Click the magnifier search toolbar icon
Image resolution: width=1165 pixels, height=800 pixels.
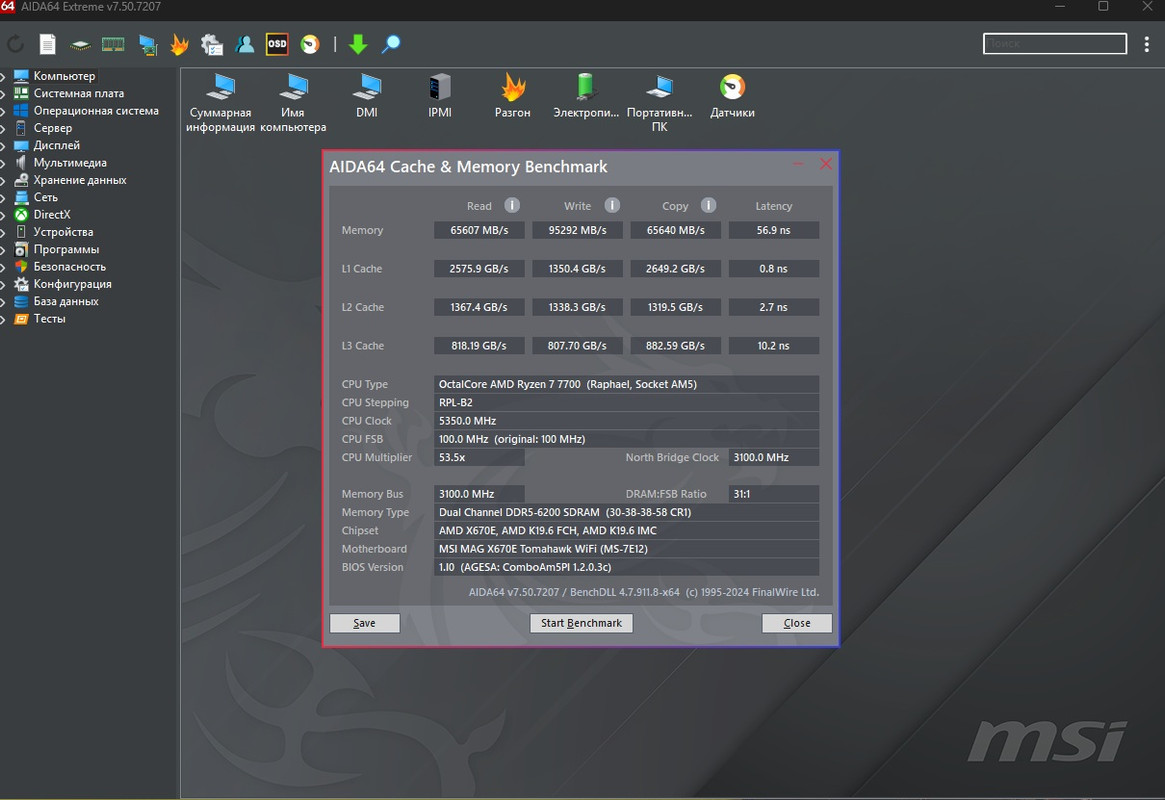tap(391, 45)
